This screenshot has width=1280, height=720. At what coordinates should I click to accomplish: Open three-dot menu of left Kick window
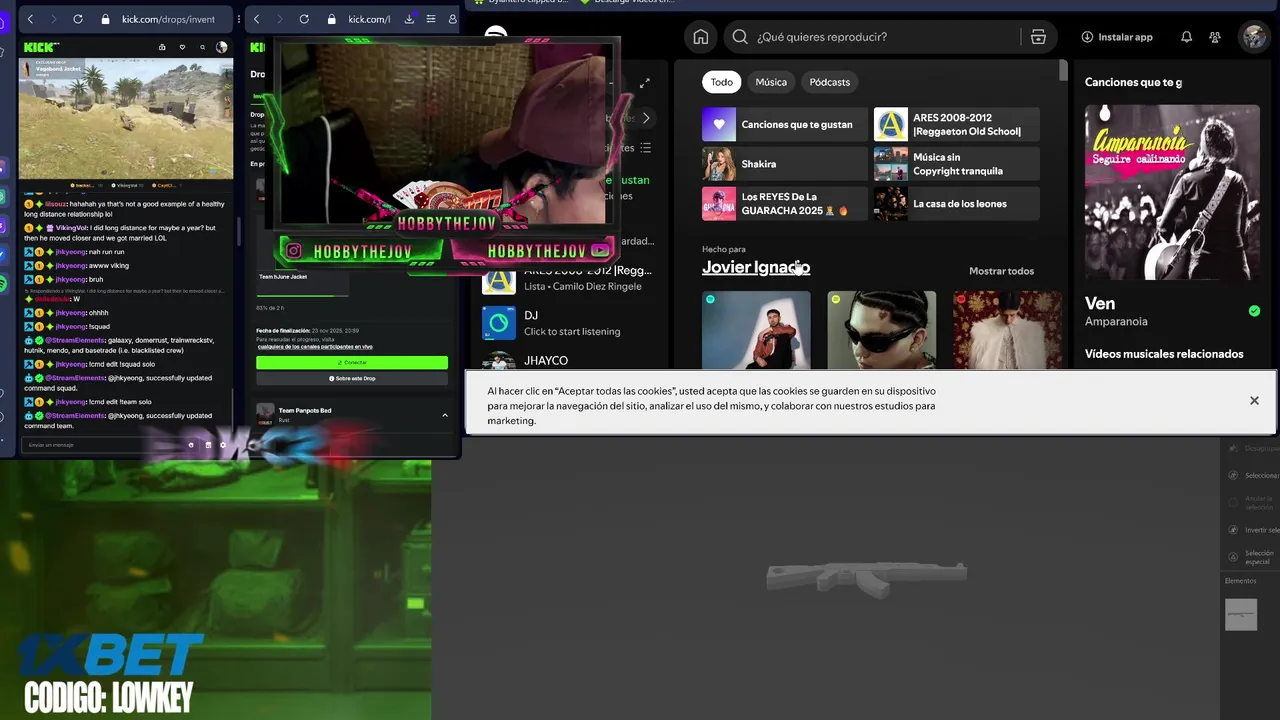tap(238, 19)
